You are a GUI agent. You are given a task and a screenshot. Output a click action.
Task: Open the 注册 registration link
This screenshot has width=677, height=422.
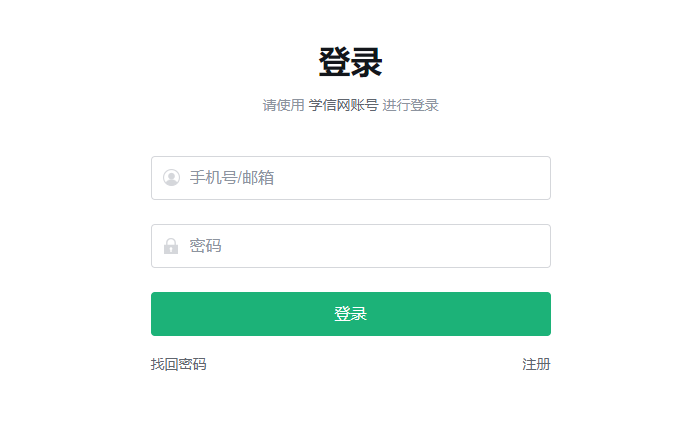click(x=536, y=364)
